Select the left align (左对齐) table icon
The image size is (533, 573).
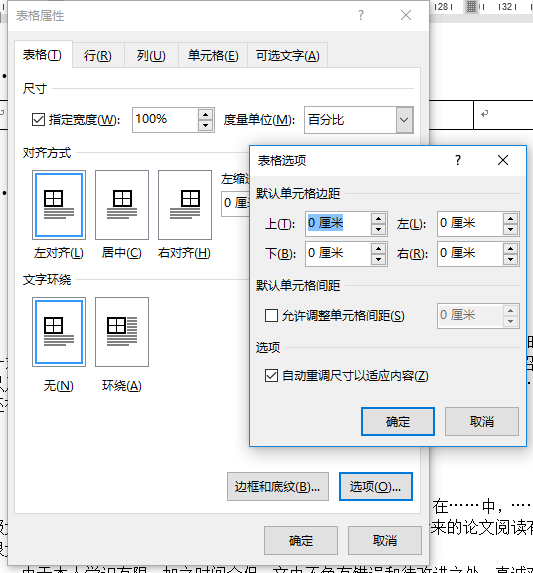pos(59,205)
